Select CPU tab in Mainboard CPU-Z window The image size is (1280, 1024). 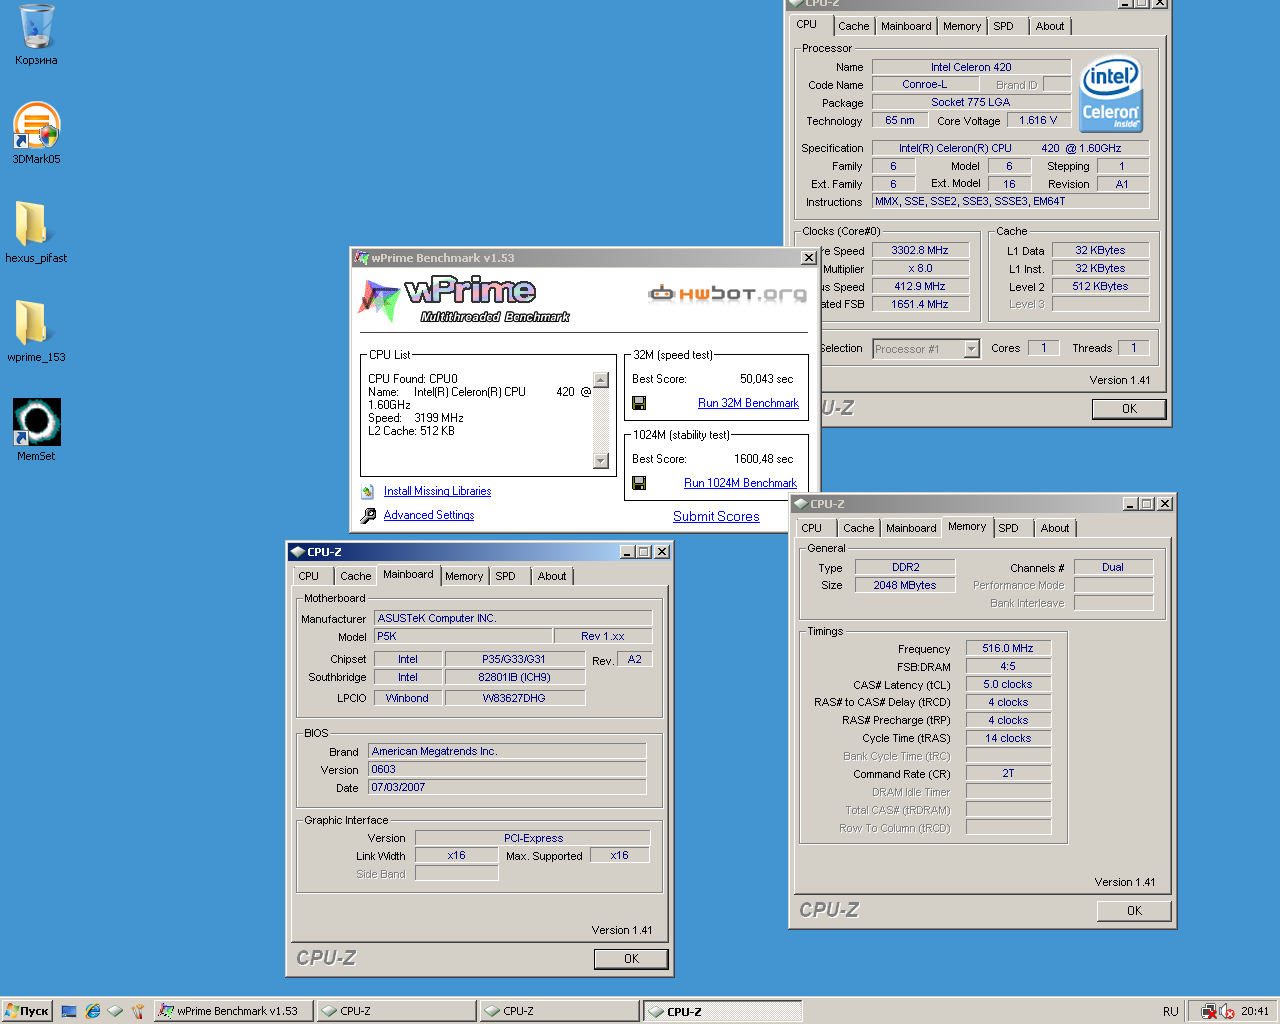coord(309,576)
